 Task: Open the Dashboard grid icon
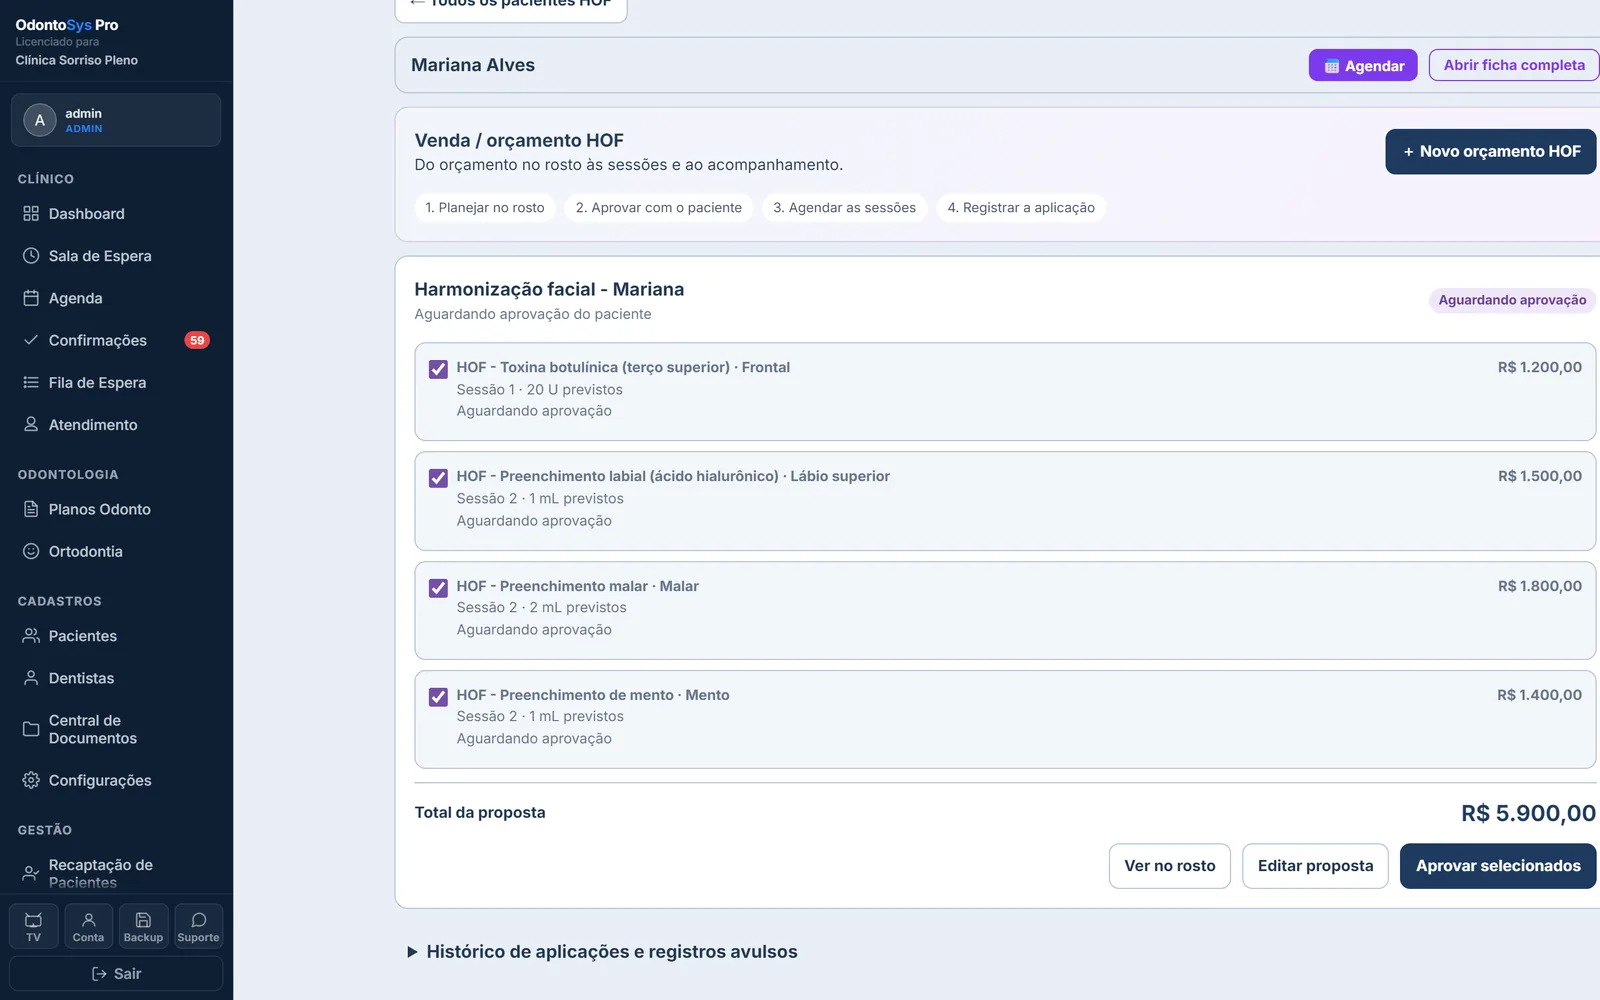pyautogui.click(x=31, y=214)
